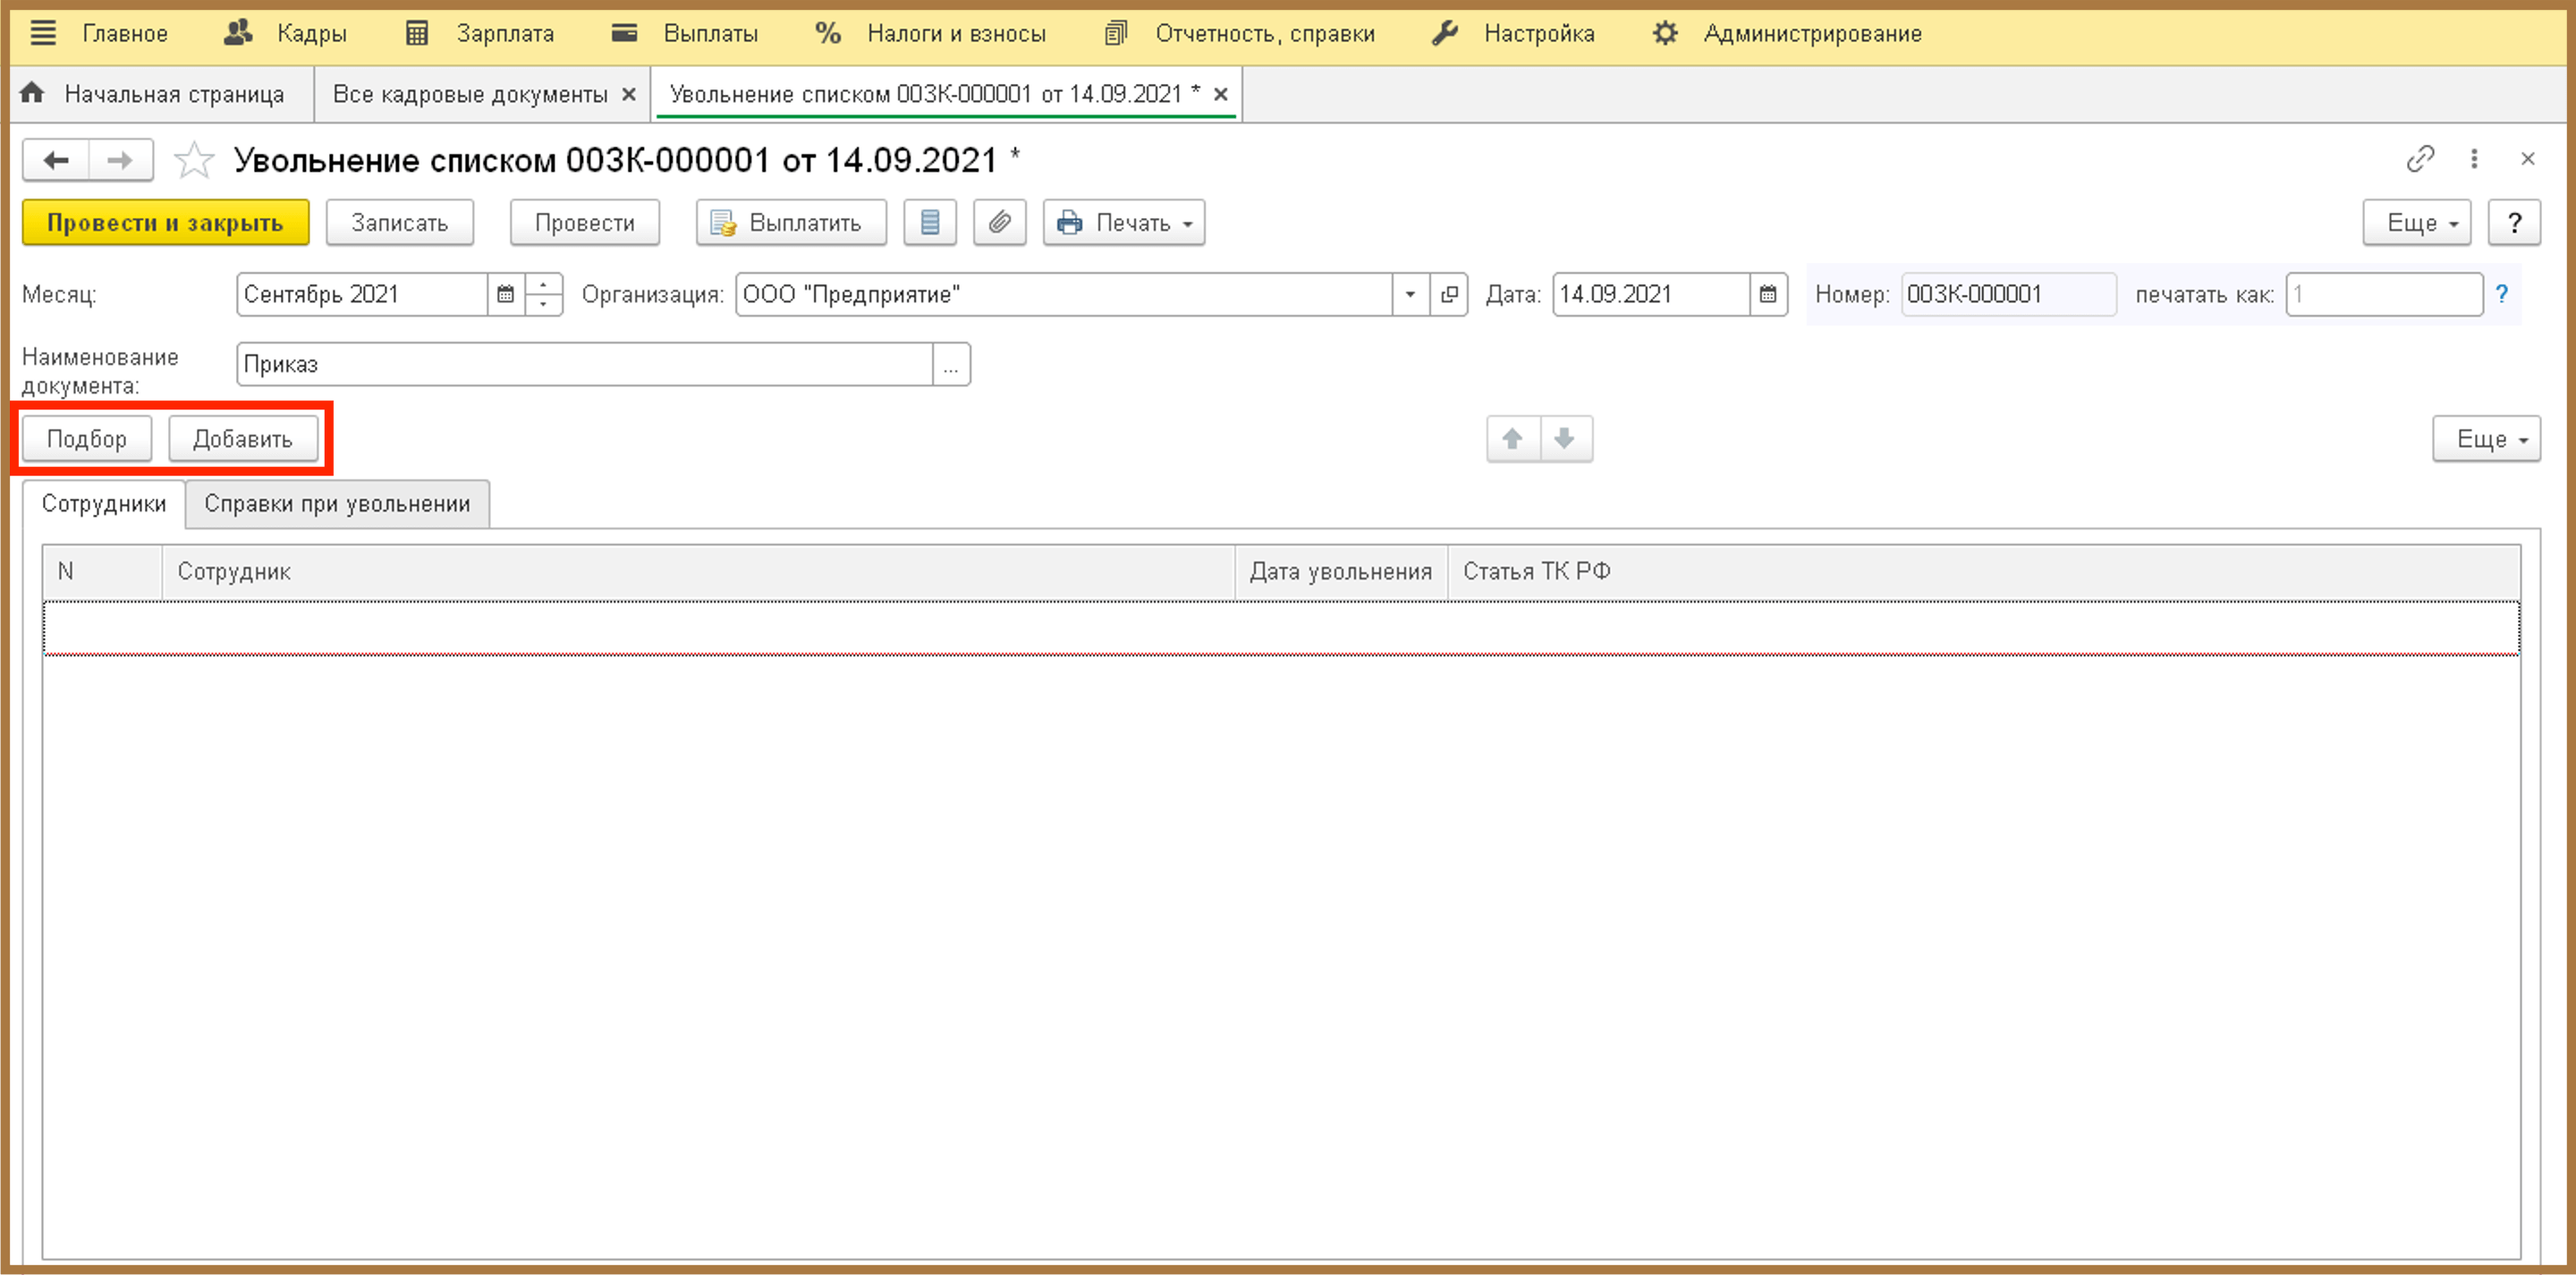Click the Провести button

click(585, 223)
